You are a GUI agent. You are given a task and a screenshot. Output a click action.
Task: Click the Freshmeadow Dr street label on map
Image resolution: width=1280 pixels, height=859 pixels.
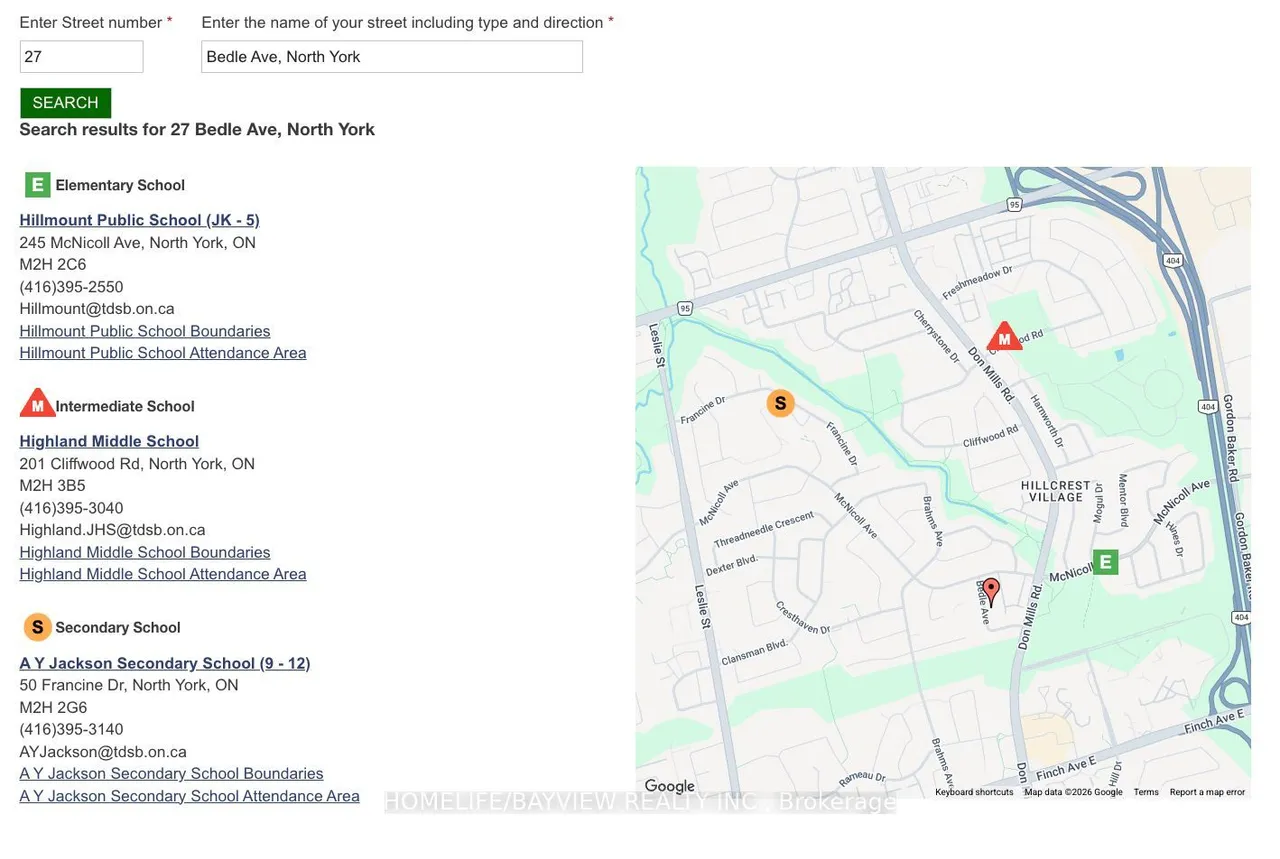977,282
